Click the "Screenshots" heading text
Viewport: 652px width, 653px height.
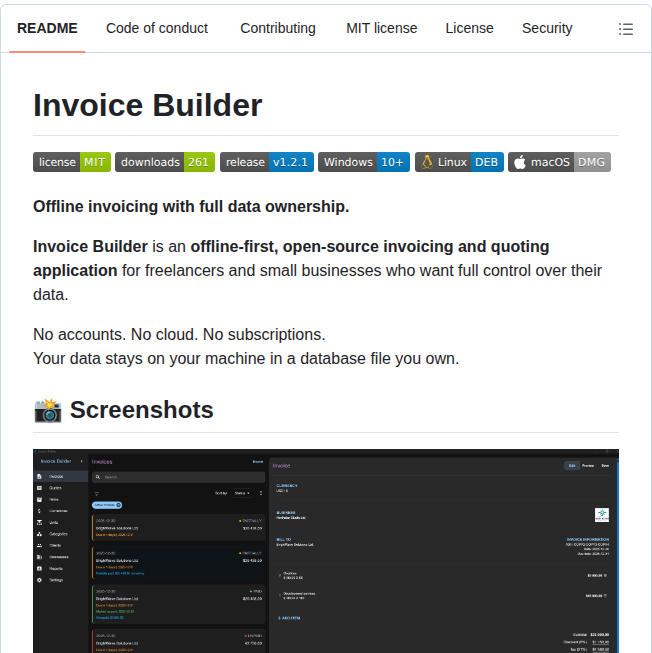[x=142, y=410]
